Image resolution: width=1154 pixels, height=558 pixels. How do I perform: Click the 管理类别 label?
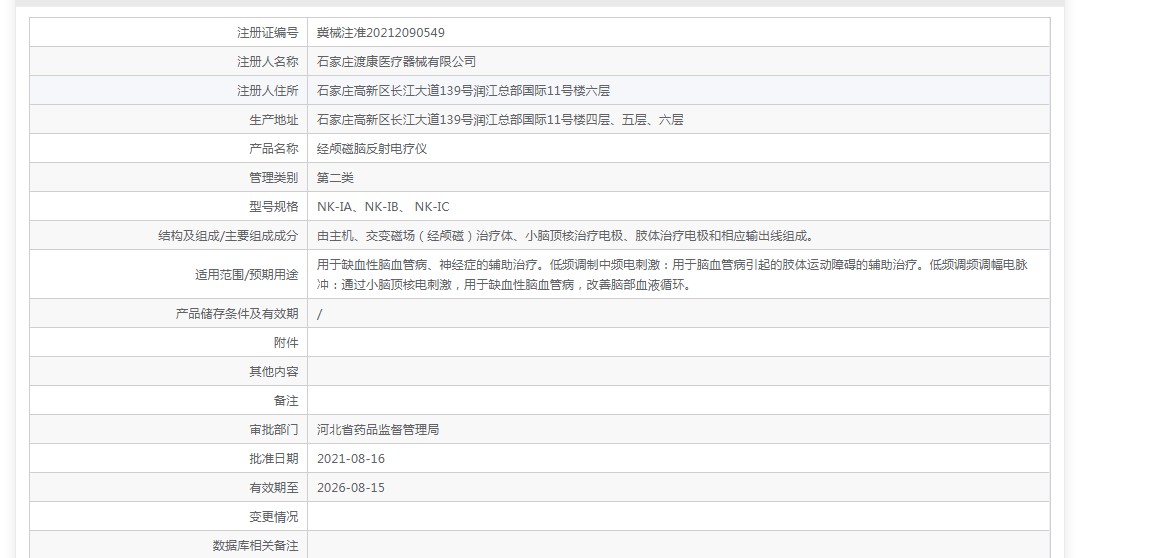click(x=274, y=177)
